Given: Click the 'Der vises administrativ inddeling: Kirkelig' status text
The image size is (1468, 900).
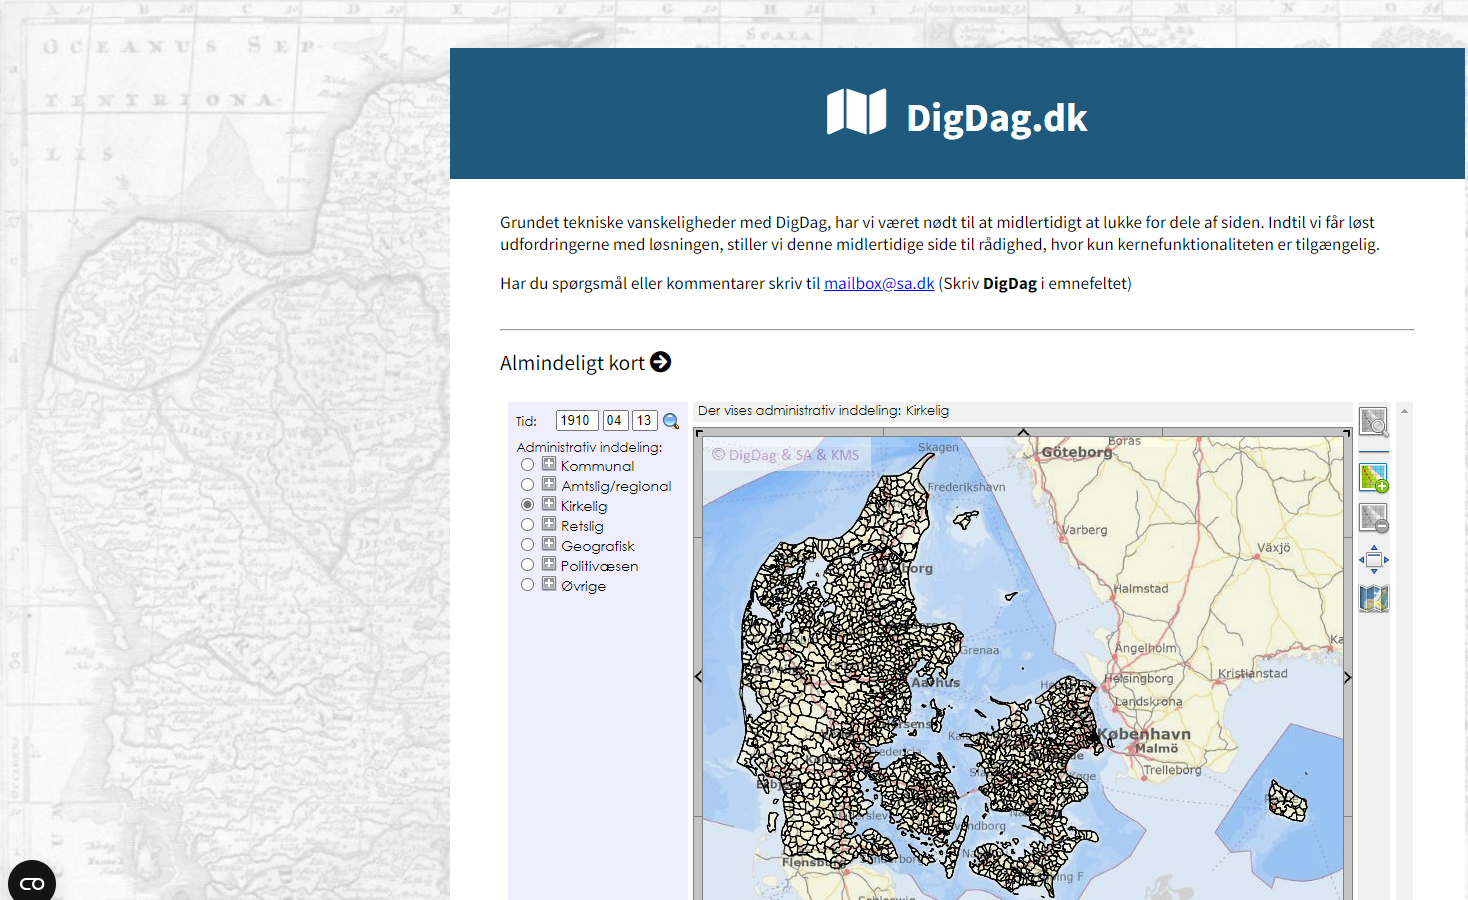Looking at the screenshot, I should coord(823,411).
